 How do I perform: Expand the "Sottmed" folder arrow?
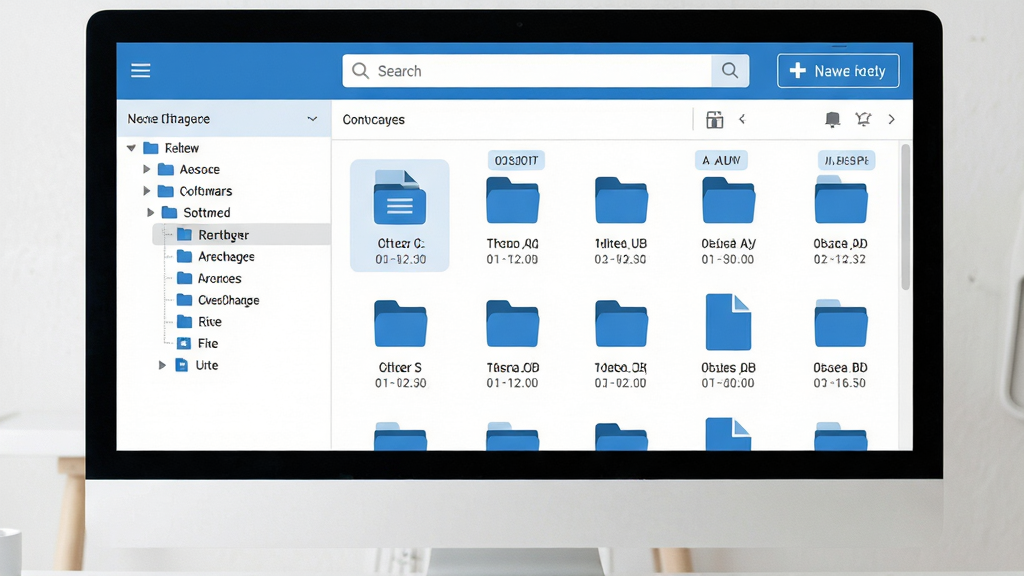pyautogui.click(x=150, y=212)
